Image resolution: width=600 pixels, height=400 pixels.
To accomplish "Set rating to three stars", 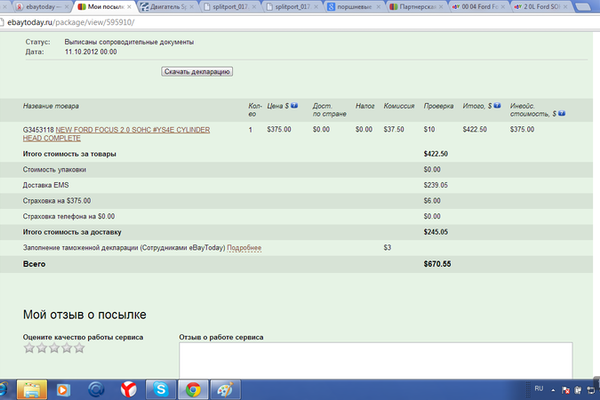I will pyautogui.click(x=54, y=348).
